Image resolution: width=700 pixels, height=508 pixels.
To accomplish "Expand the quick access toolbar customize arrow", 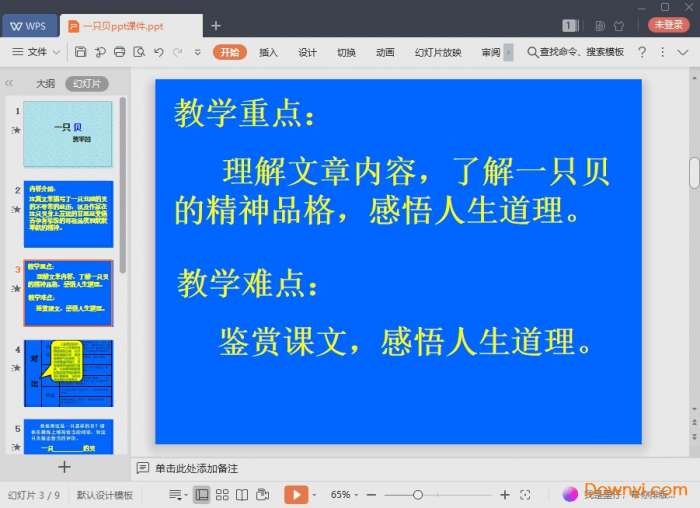I will pyautogui.click(x=197, y=52).
